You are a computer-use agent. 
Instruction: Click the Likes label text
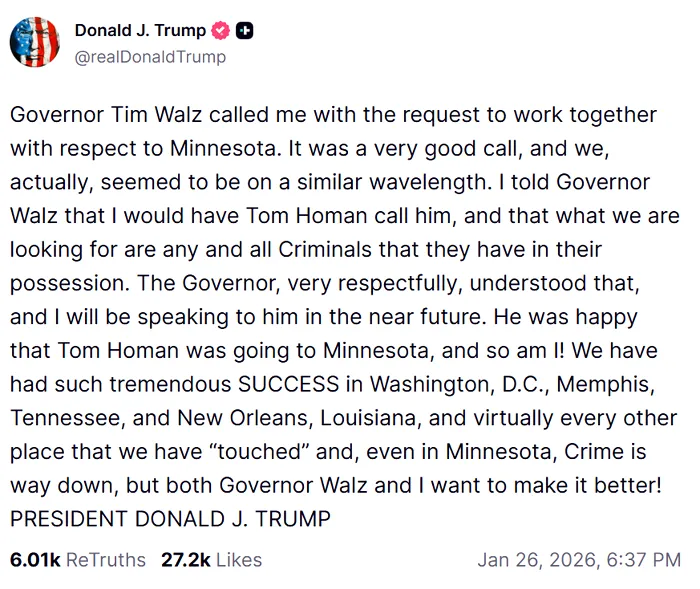pos(238,559)
